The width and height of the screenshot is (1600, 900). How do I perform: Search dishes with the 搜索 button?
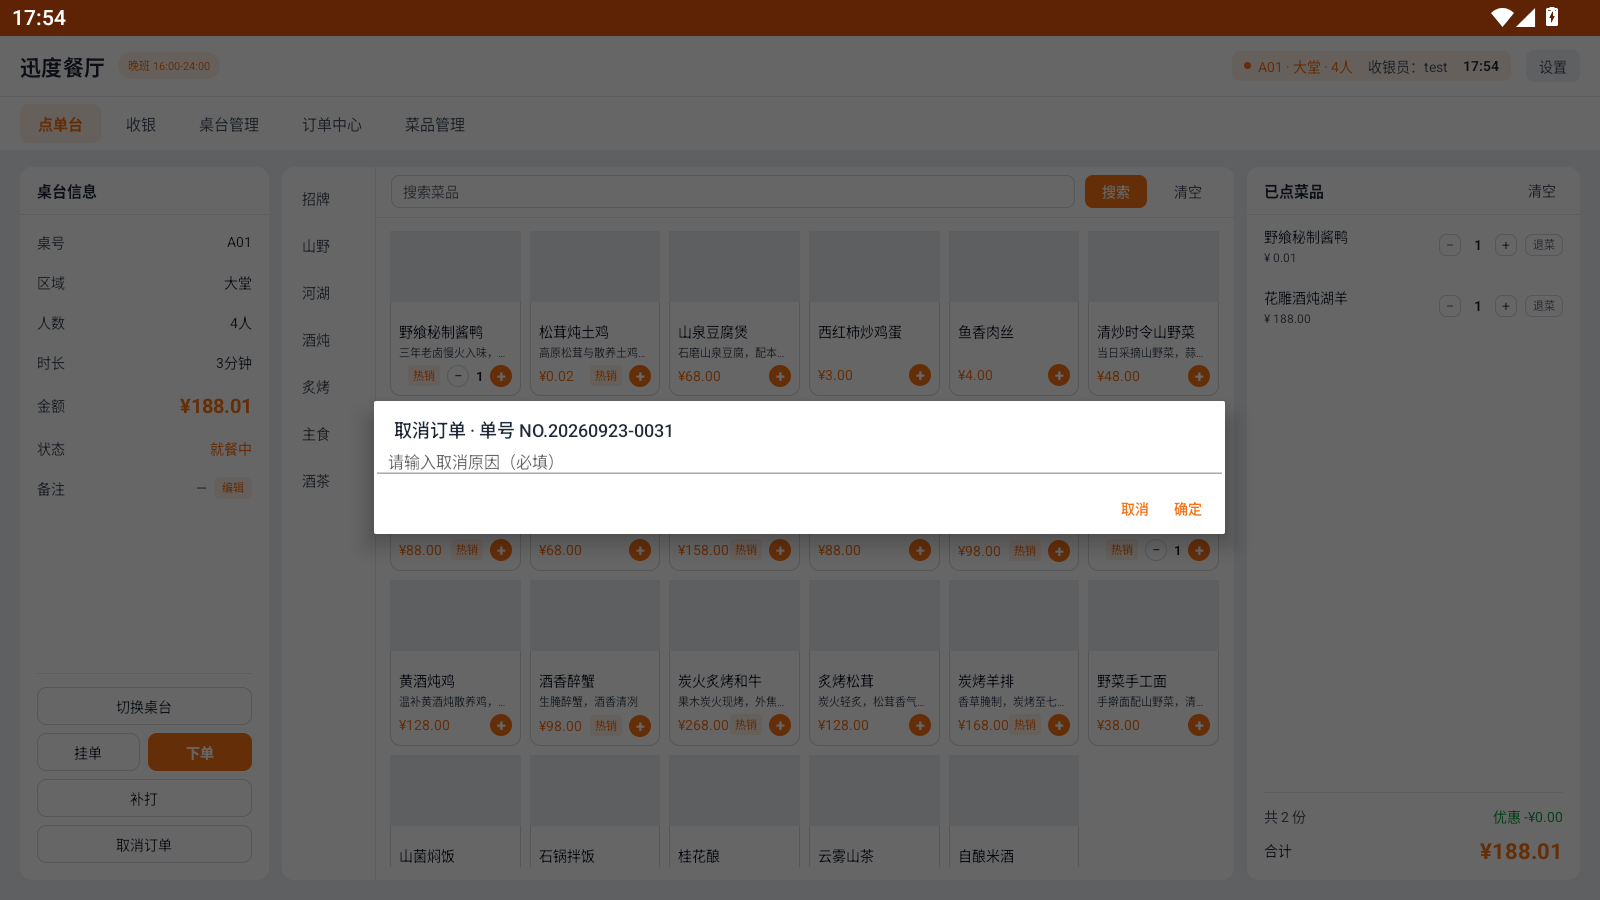pyautogui.click(x=1116, y=192)
